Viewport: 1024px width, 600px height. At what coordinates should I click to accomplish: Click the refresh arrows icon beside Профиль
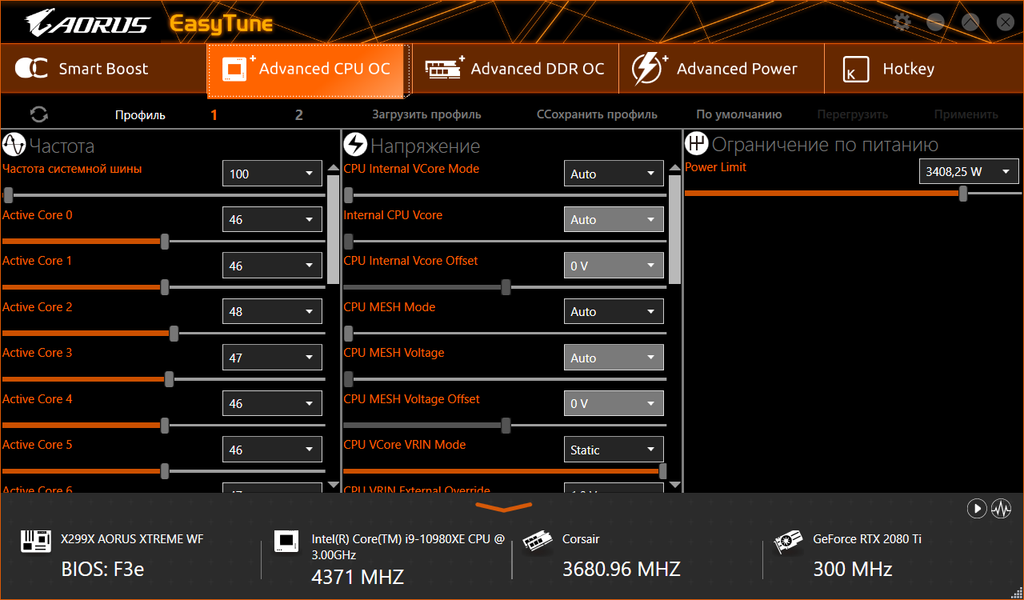click(39, 115)
